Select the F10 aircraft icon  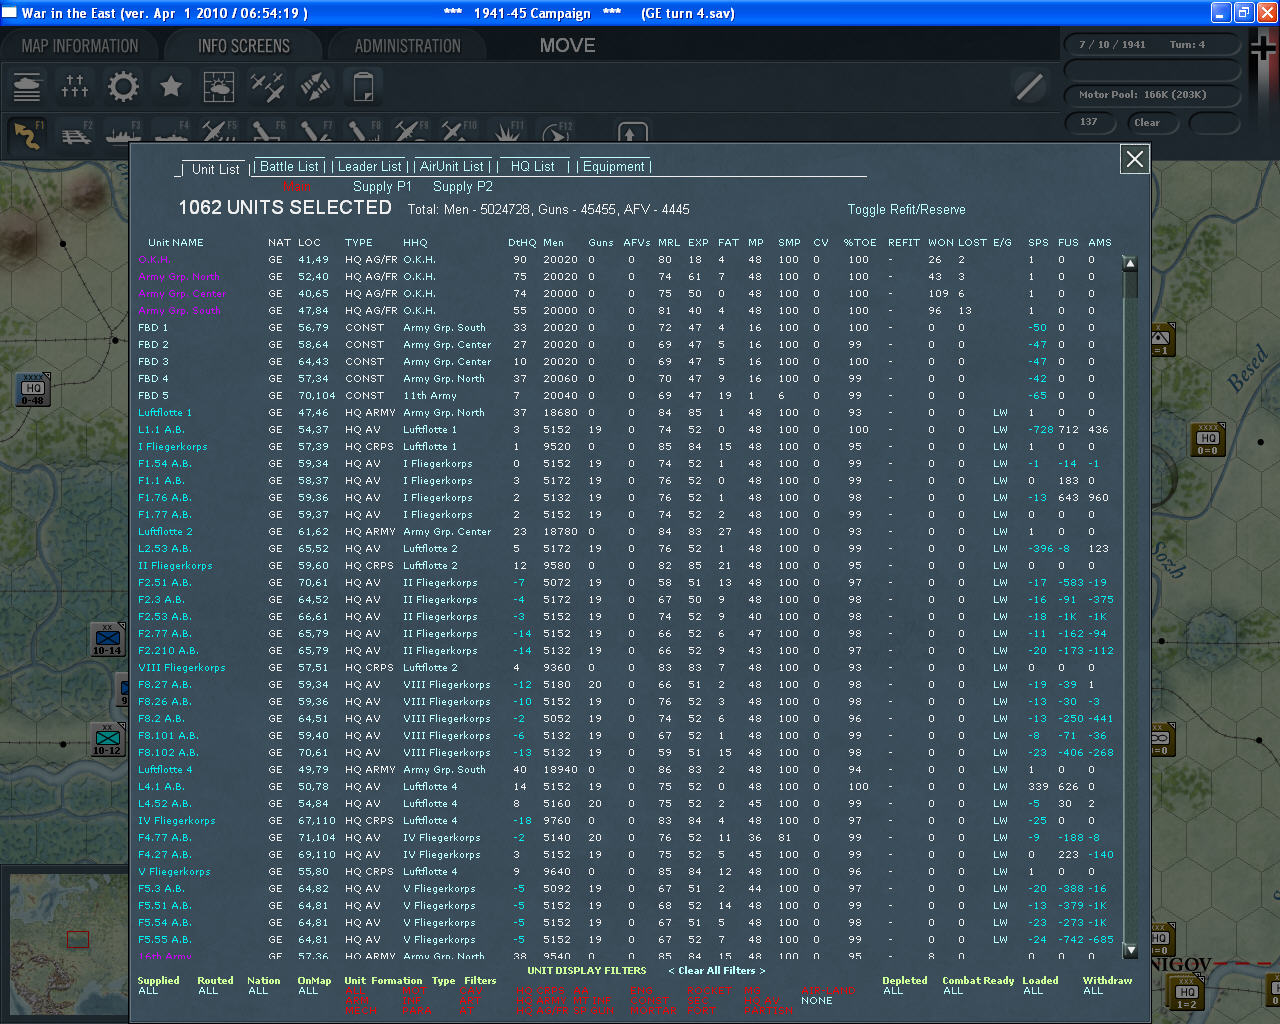459,134
